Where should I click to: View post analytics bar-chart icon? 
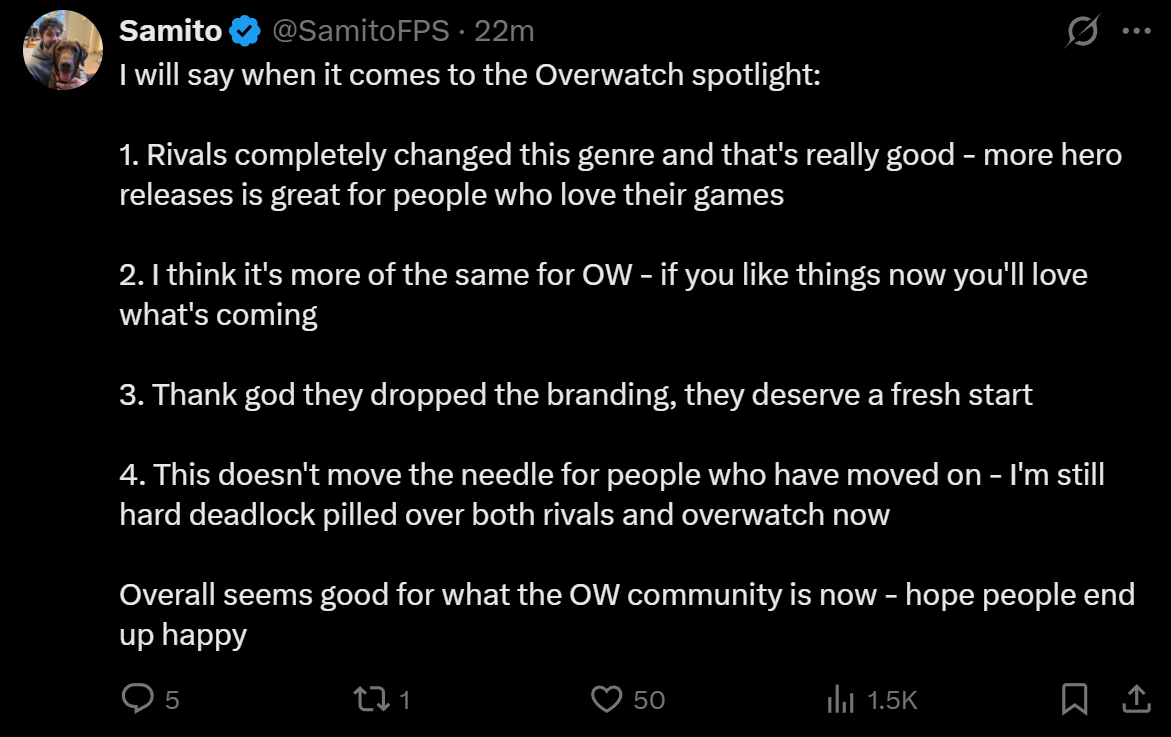click(x=840, y=700)
